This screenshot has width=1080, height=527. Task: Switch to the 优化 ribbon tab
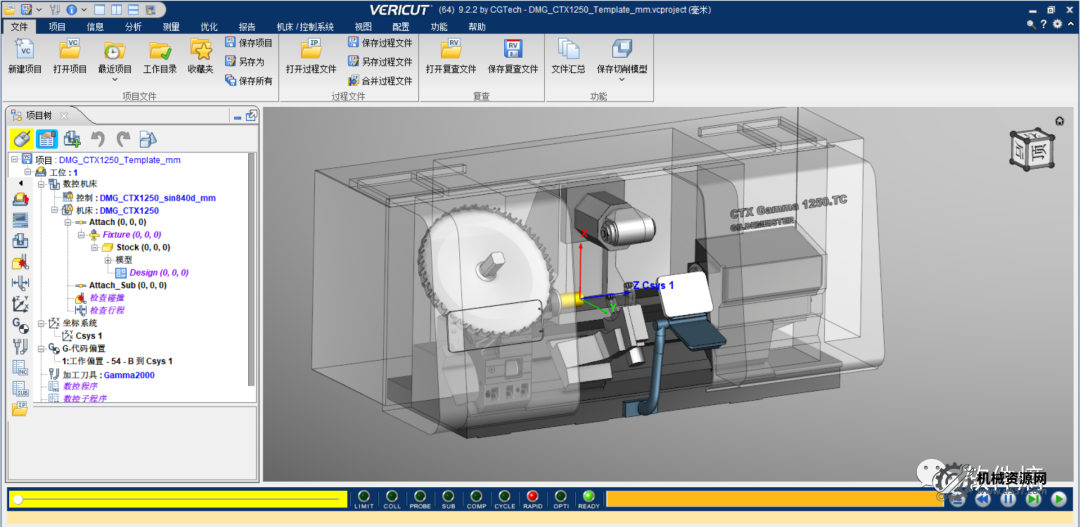click(209, 27)
